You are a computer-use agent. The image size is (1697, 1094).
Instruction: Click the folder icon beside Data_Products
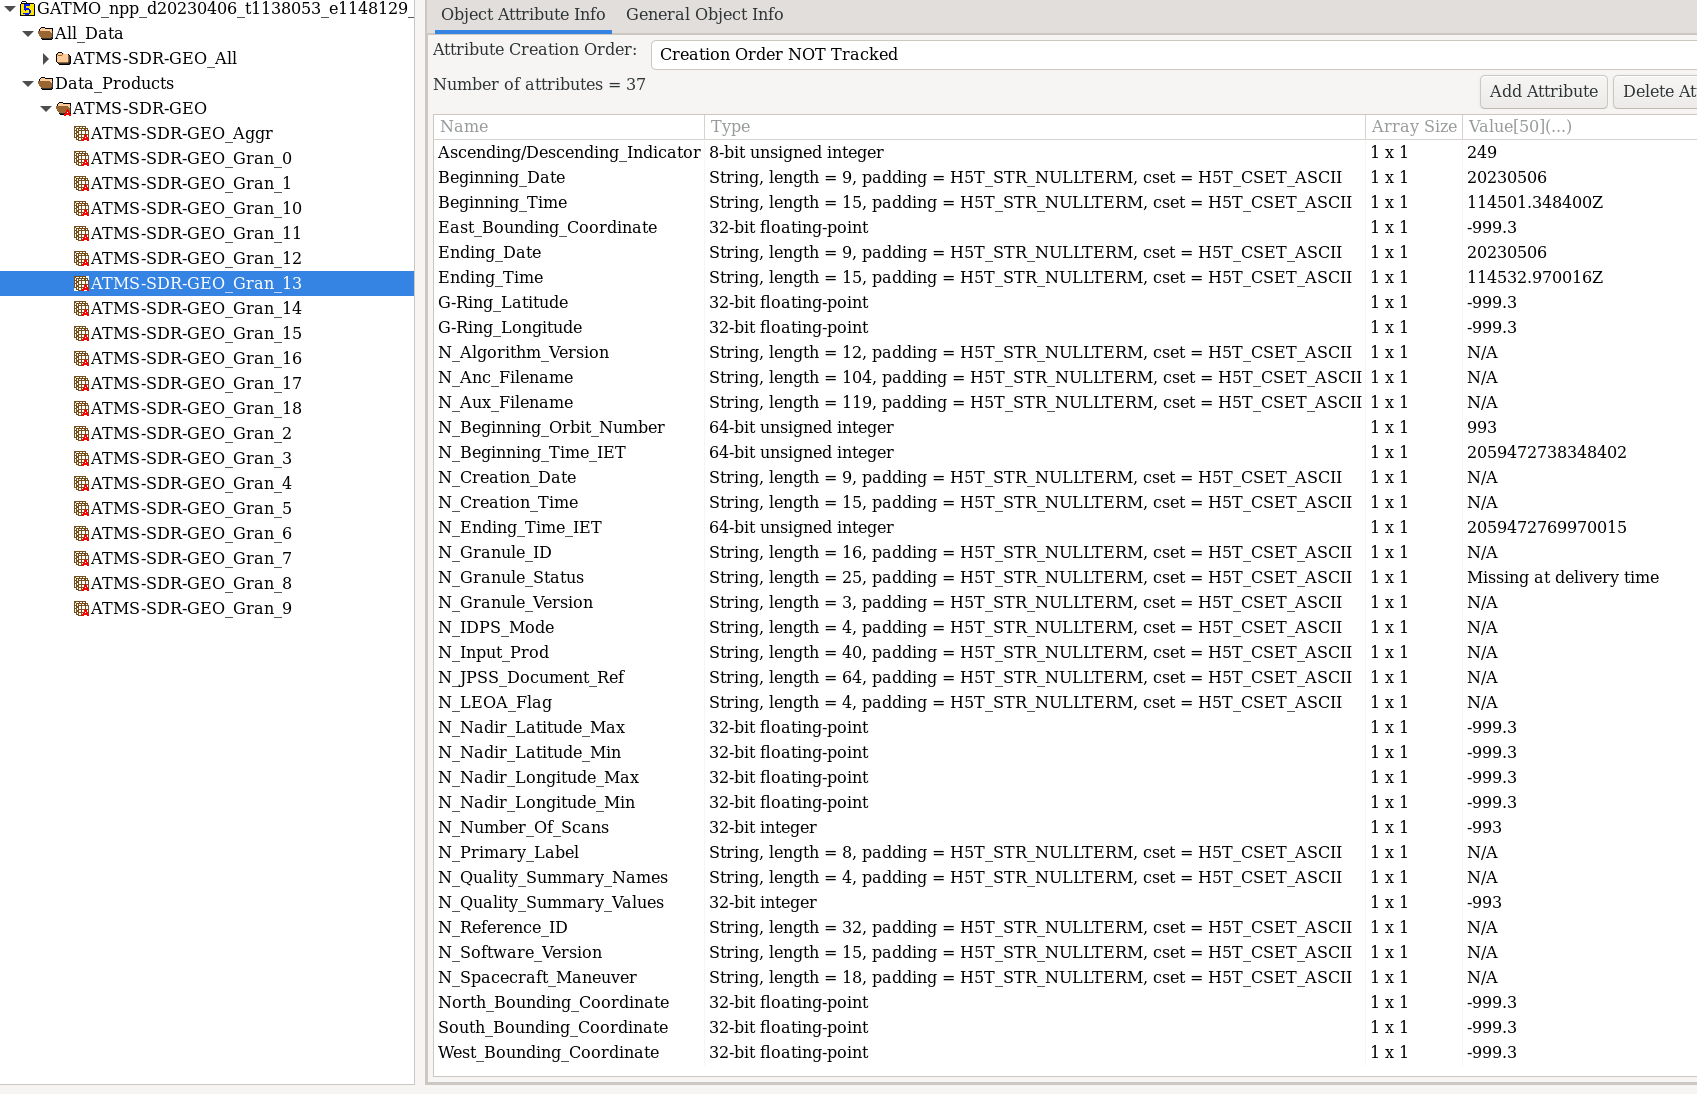(x=45, y=83)
